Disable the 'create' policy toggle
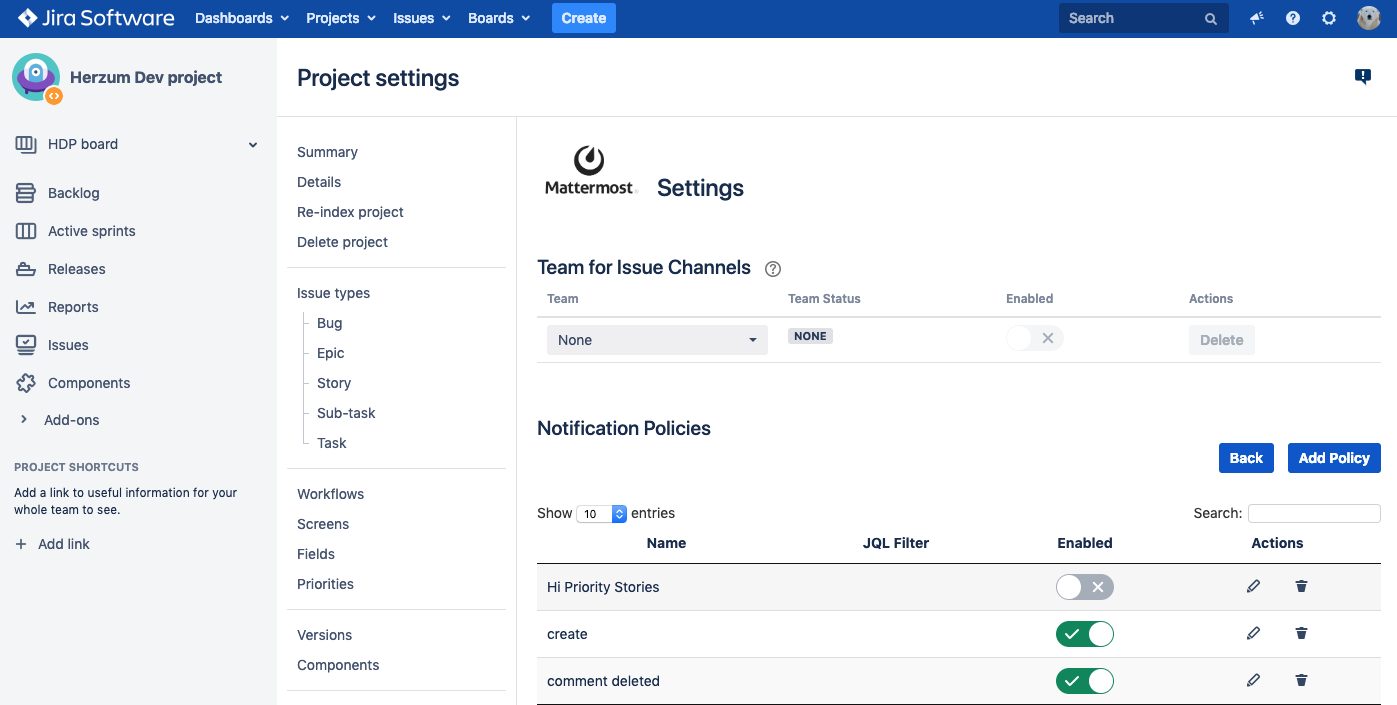Viewport: 1397px width, 705px height. (x=1084, y=634)
